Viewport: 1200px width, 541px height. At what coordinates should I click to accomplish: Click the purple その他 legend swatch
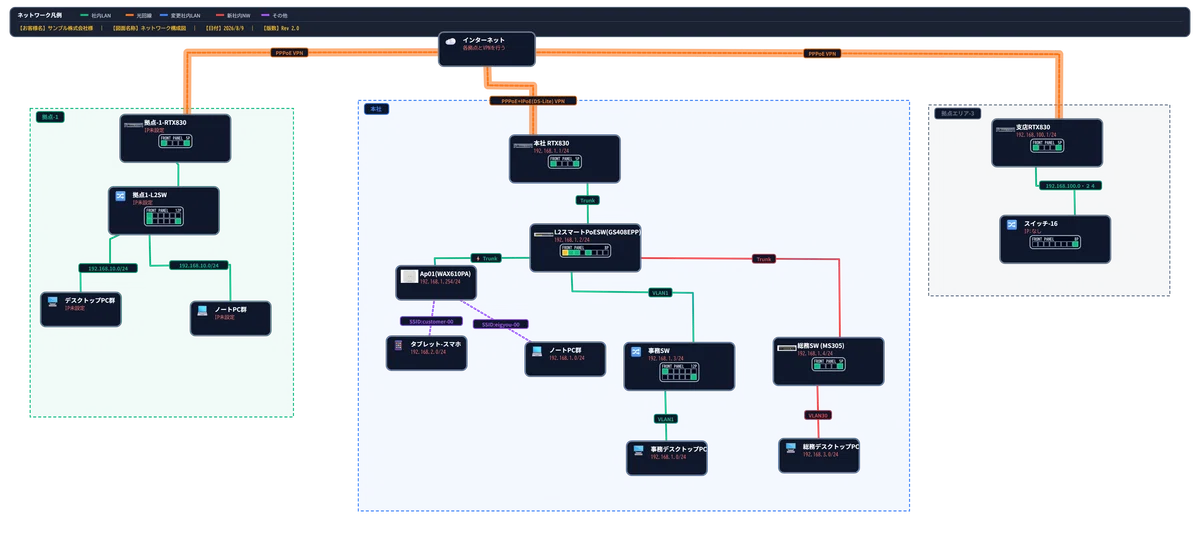[265, 16]
